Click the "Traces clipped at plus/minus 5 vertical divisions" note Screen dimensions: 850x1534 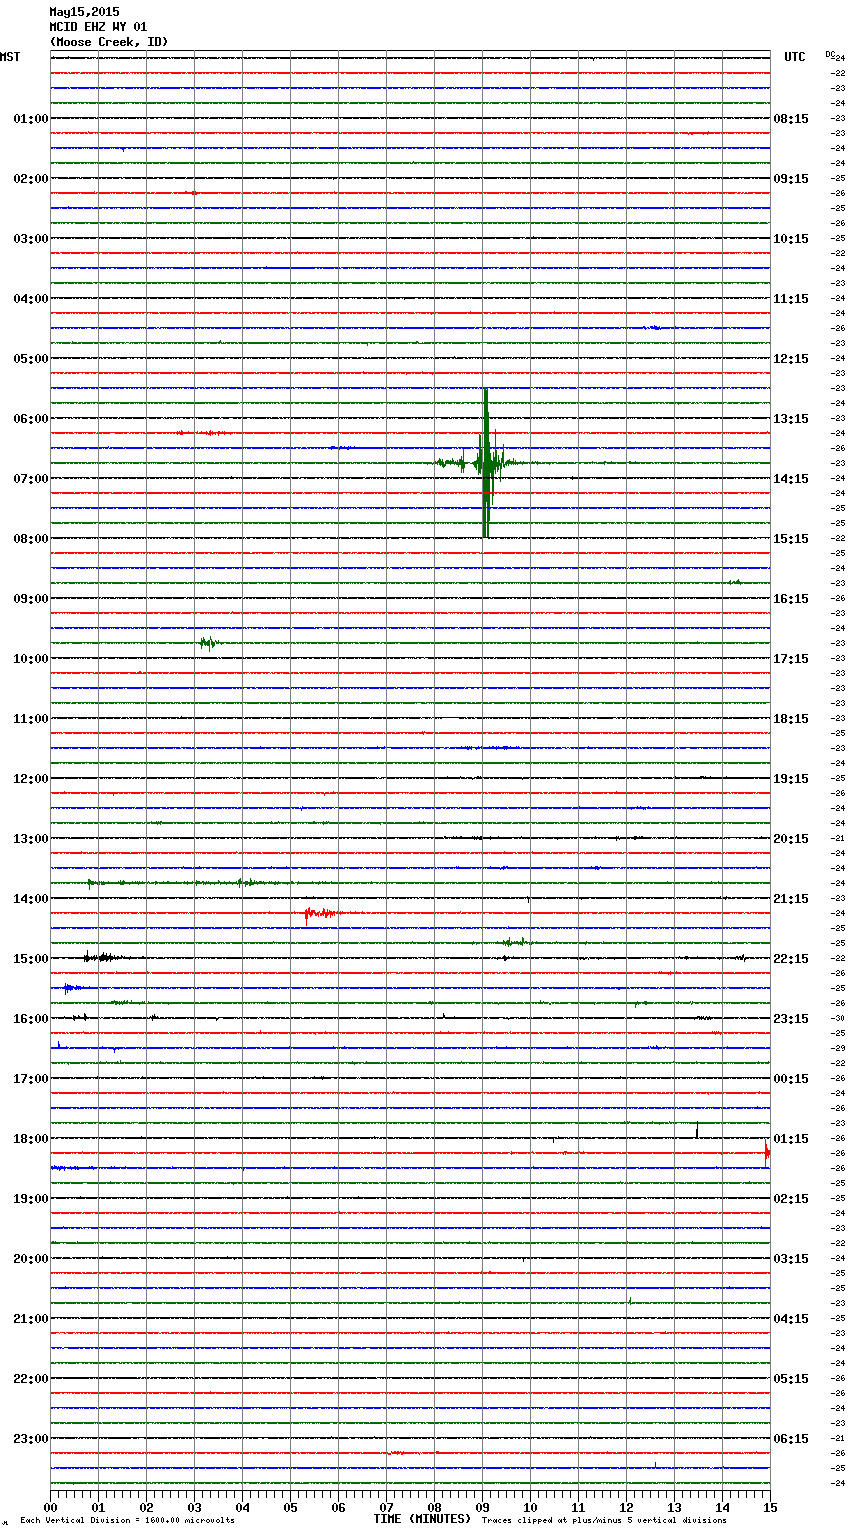tap(604, 1521)
